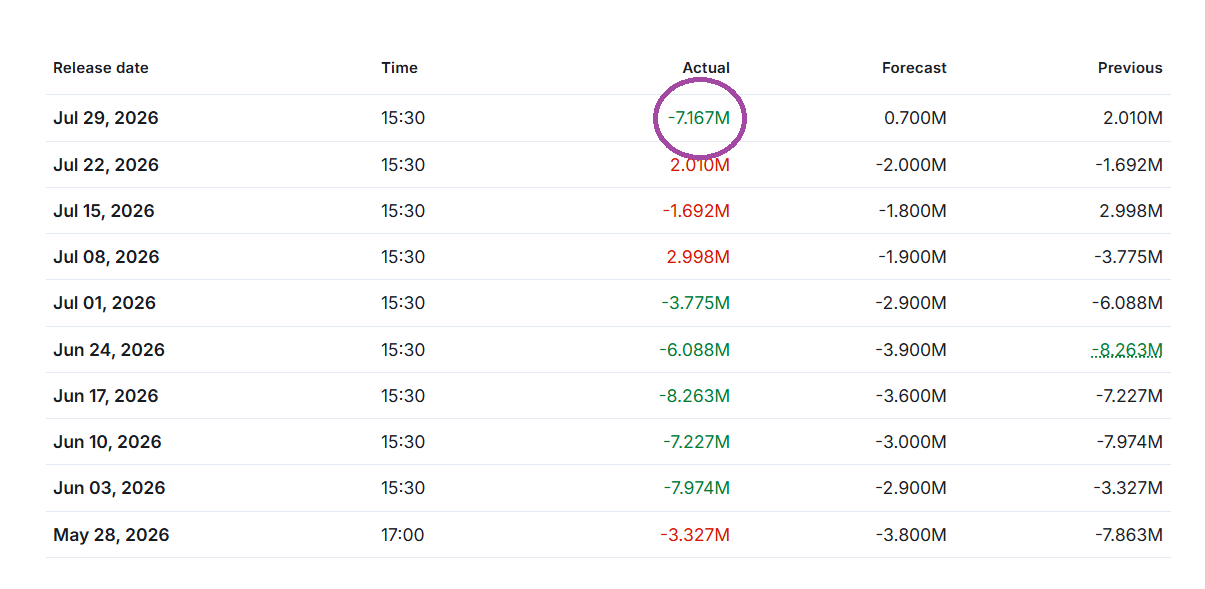Select the Jun 24, 2026 release row

608,350
